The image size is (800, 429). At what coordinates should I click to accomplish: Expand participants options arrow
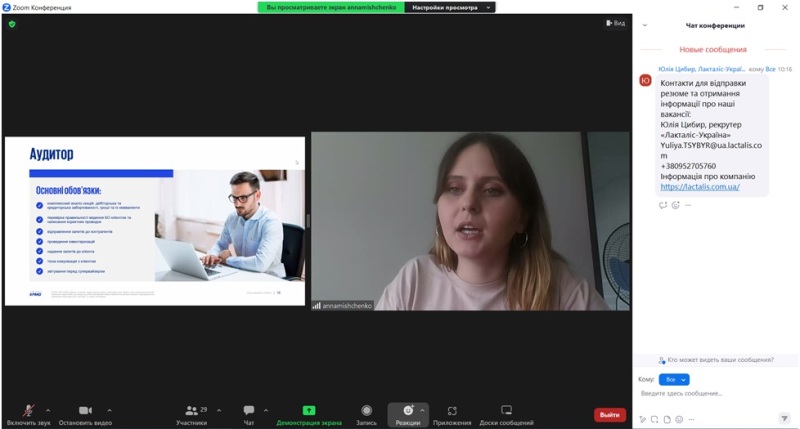(x=219, y=410)
